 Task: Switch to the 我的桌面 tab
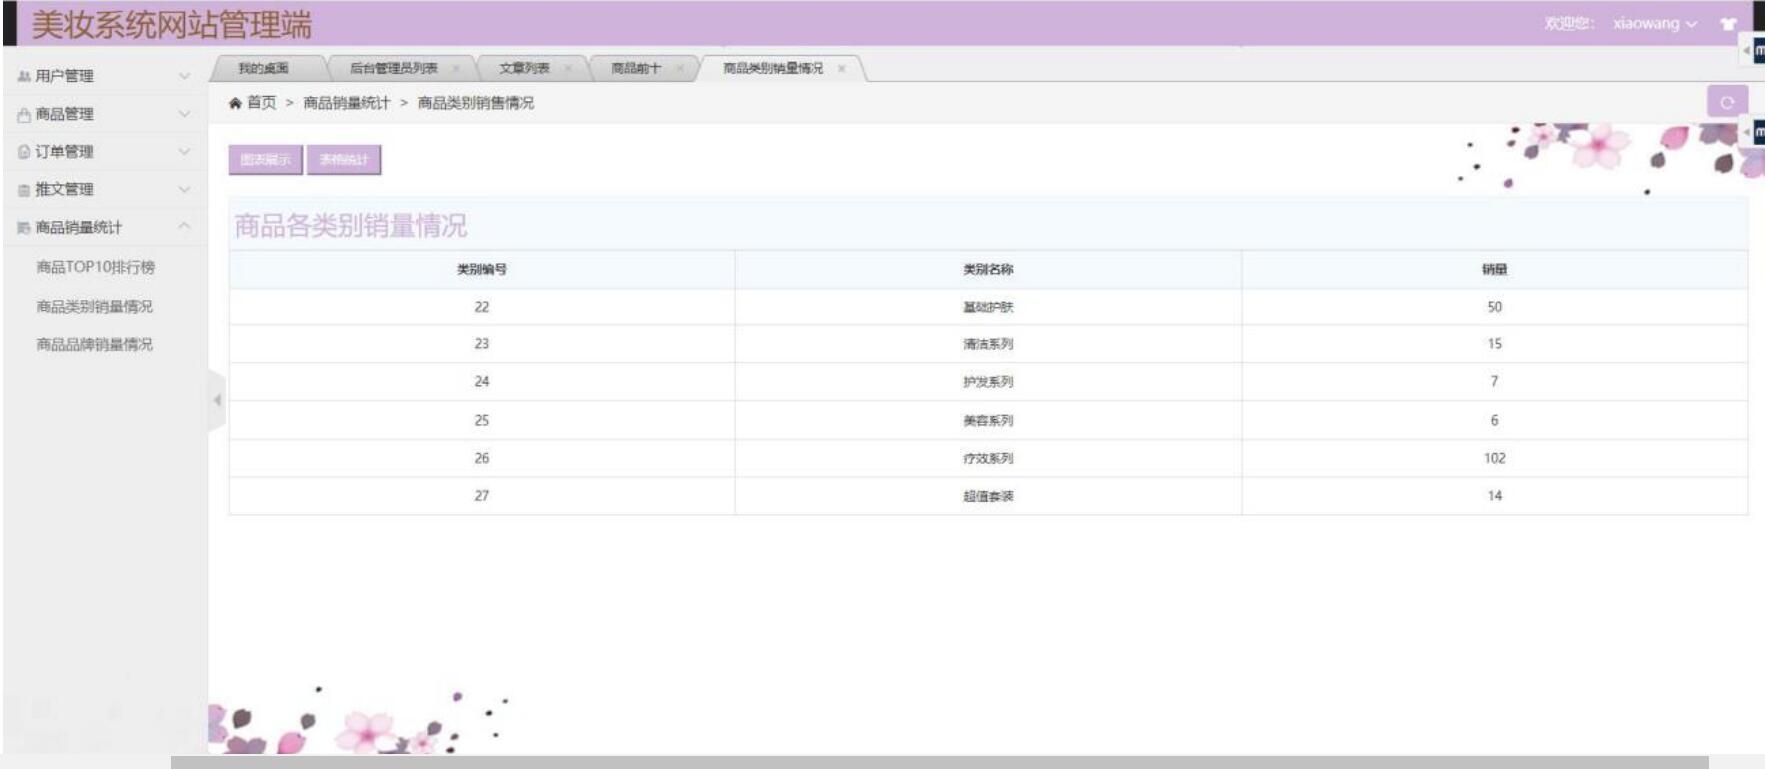(263, 68)
